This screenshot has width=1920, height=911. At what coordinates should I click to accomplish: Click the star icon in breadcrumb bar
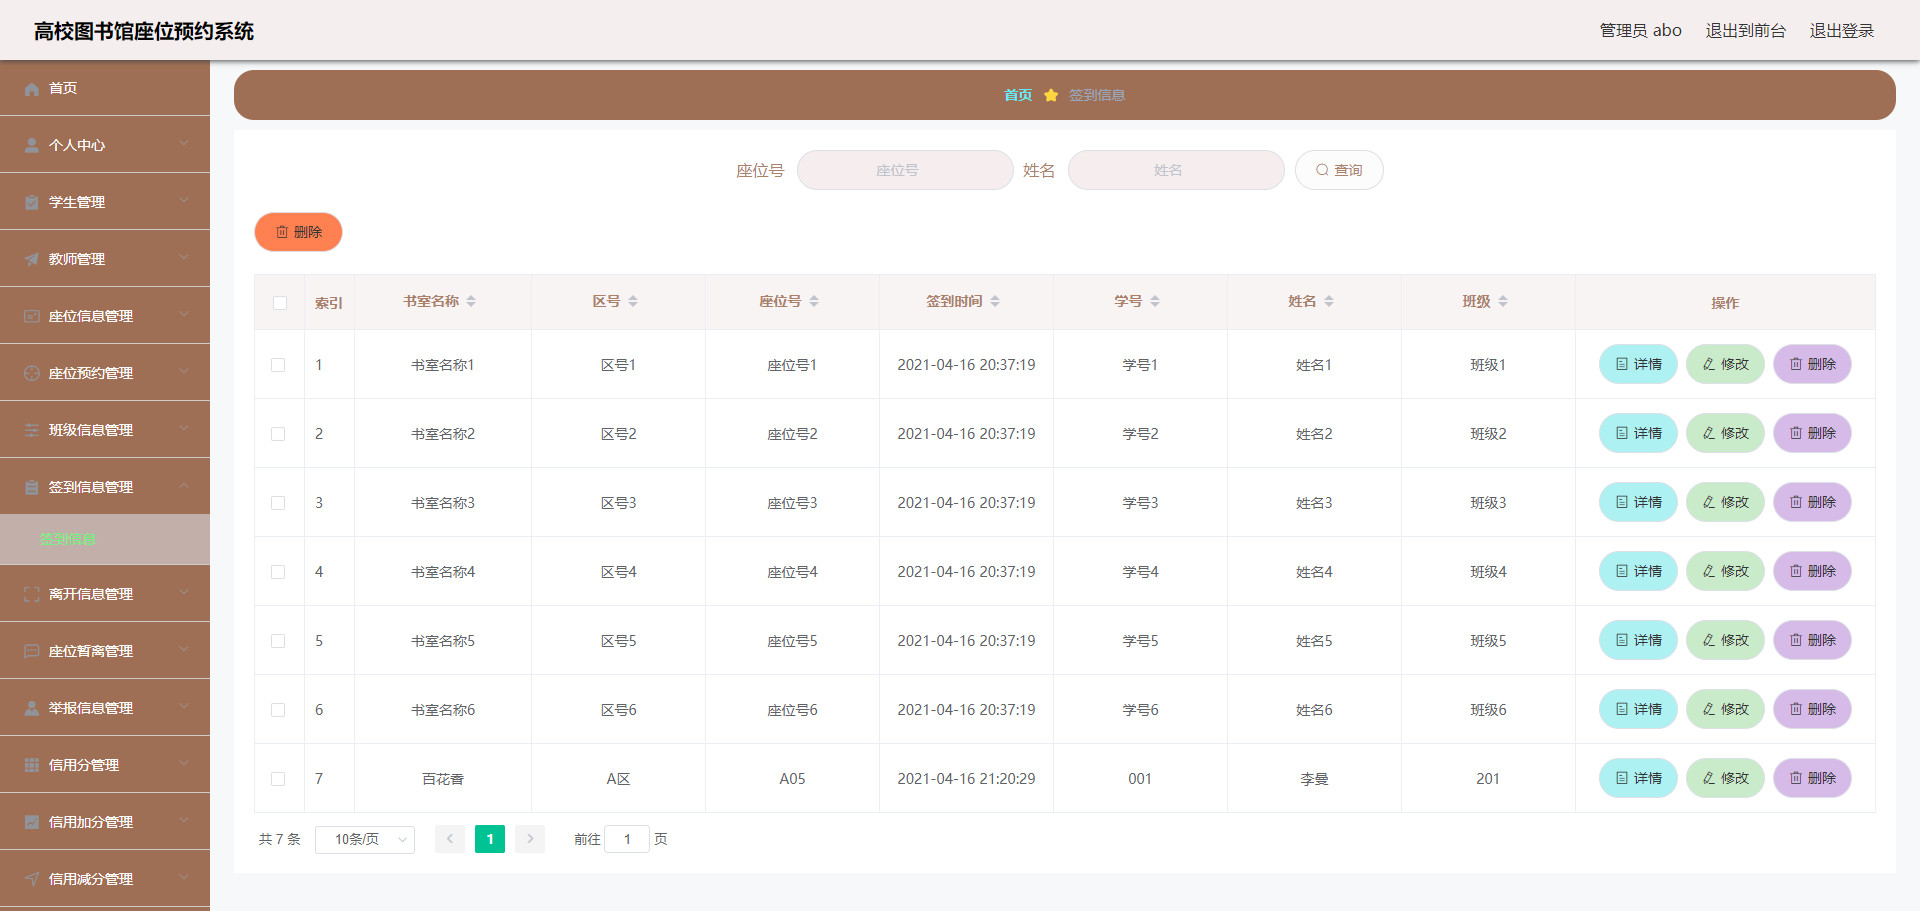coord(1051,96)
